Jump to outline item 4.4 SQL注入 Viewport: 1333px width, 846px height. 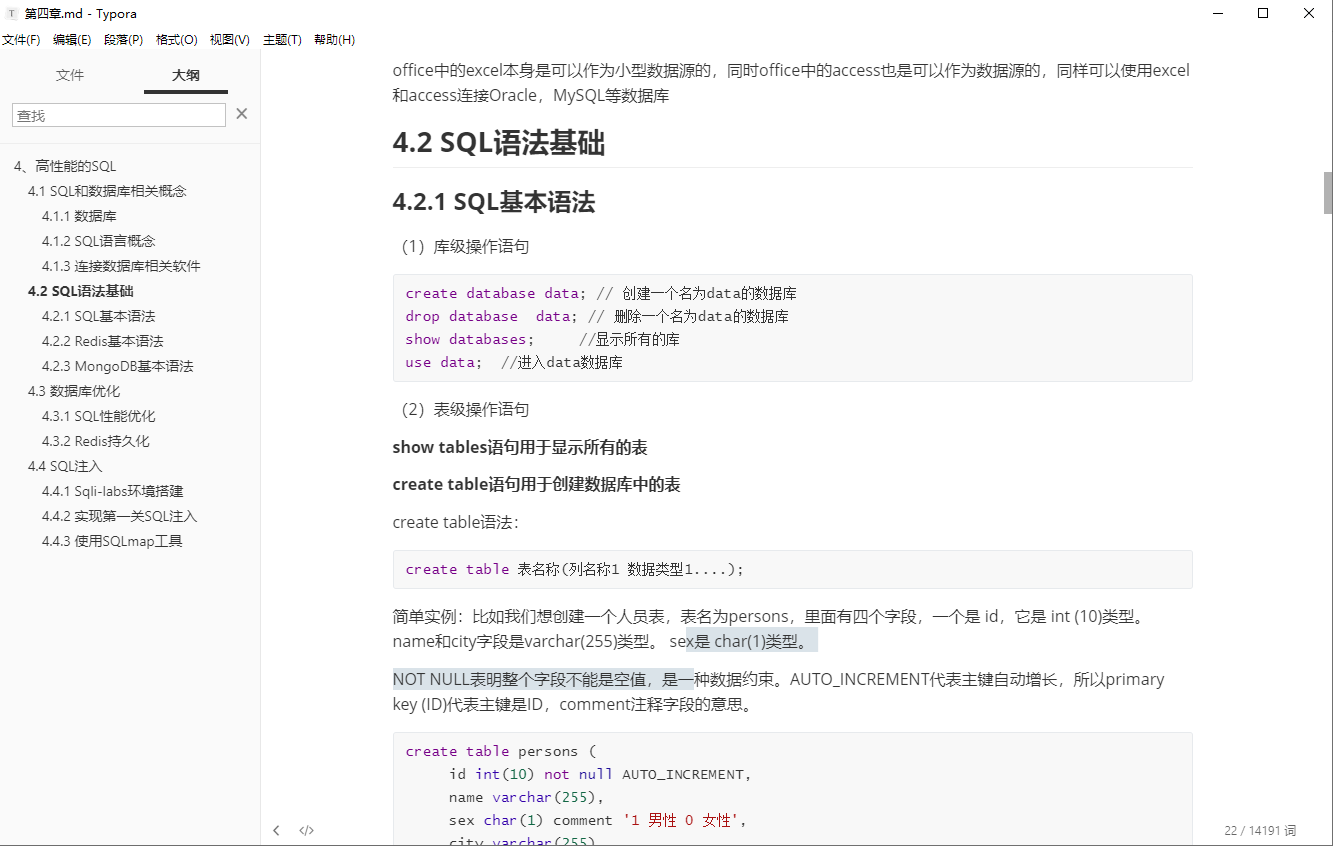pyautogui.click(x=65, y=466)
